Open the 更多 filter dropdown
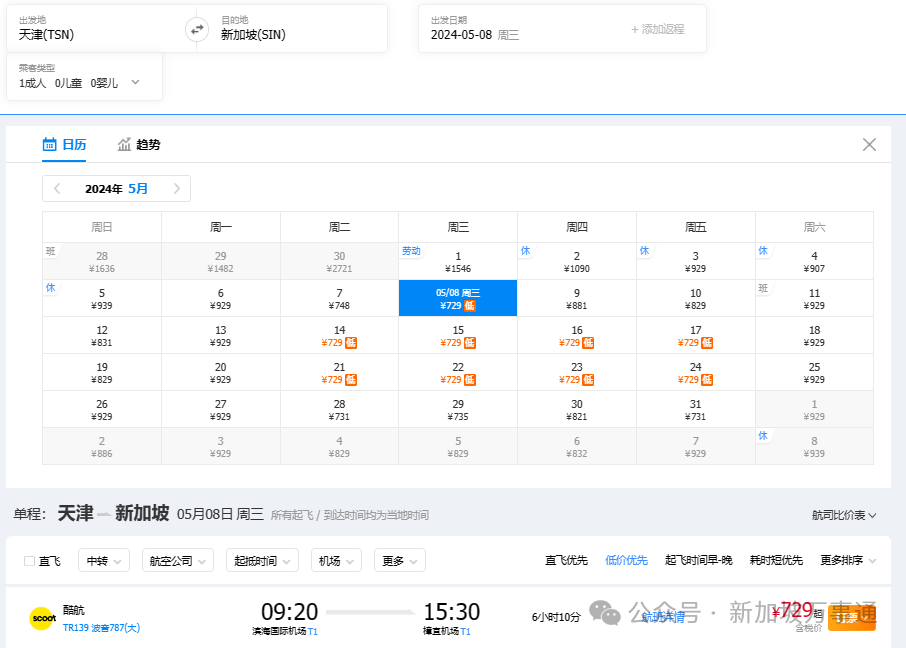 pyautogui.click(x=400, y=561)
